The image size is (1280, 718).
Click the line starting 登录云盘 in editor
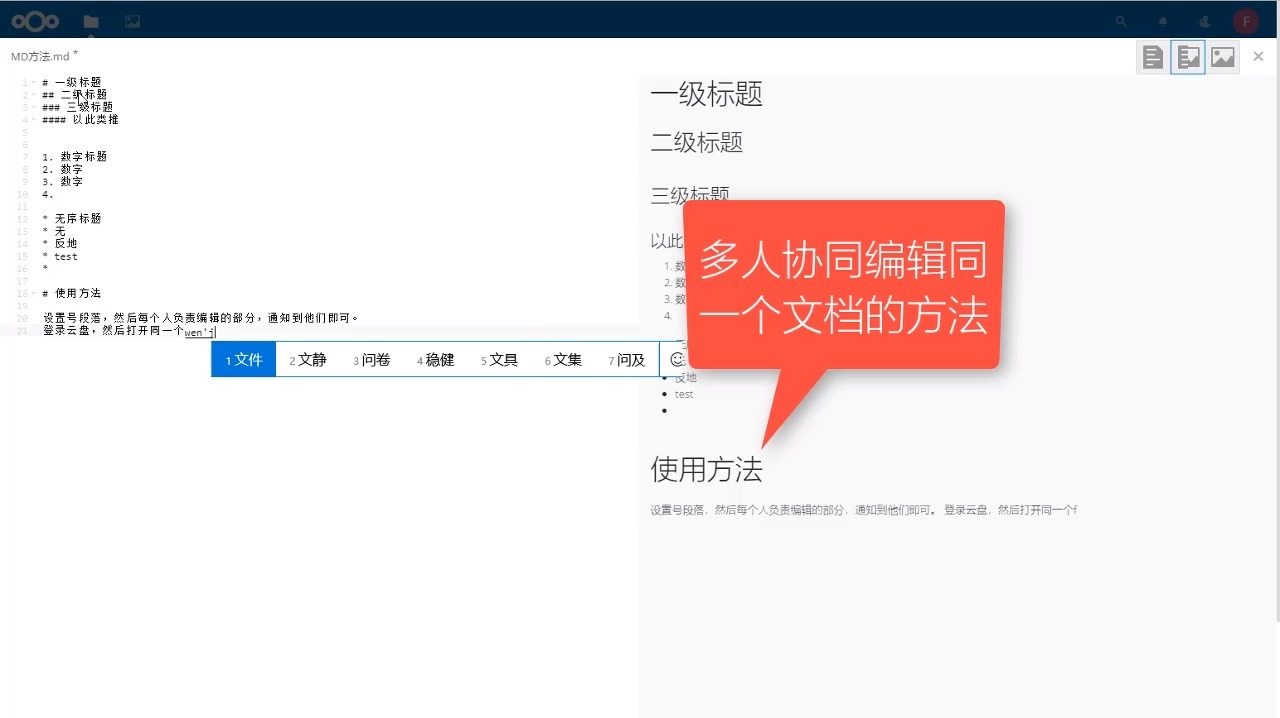pos(129,330)
